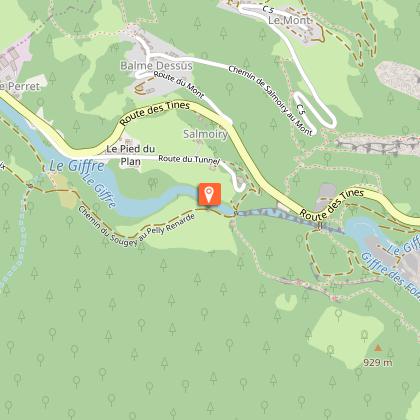Screen dimensions: 420x420
Task: Click the C 5 road label near hairpin bends
Action: point(301,109)
